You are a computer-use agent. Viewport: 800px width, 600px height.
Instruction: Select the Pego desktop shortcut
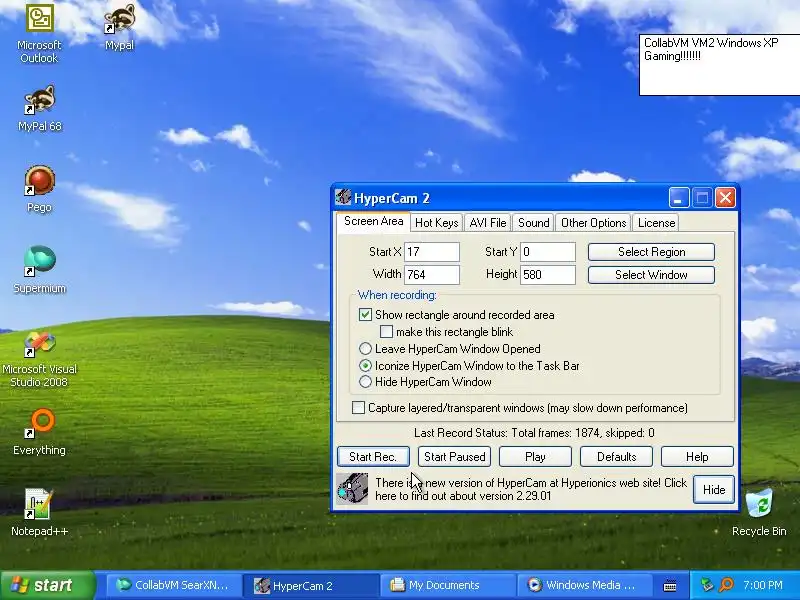click(x=39, y=189)
